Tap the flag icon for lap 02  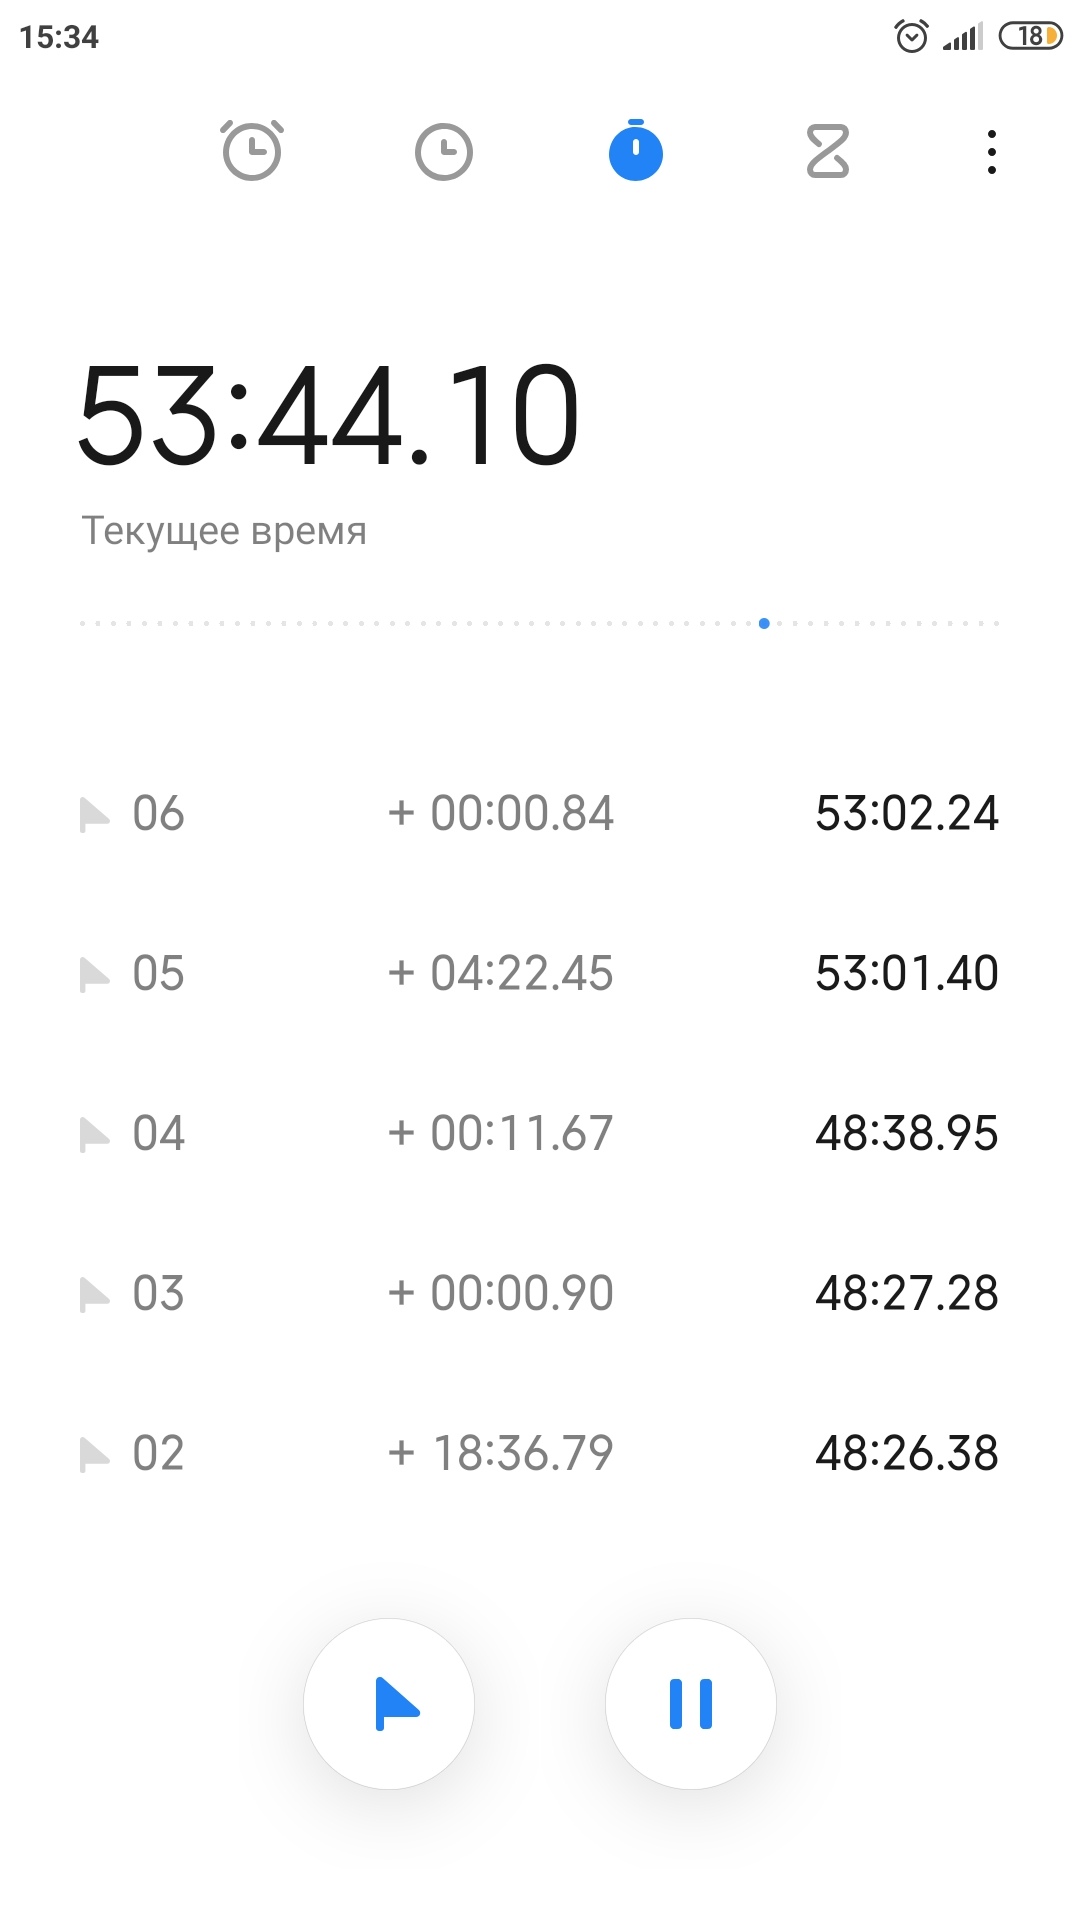(94, 1454)
